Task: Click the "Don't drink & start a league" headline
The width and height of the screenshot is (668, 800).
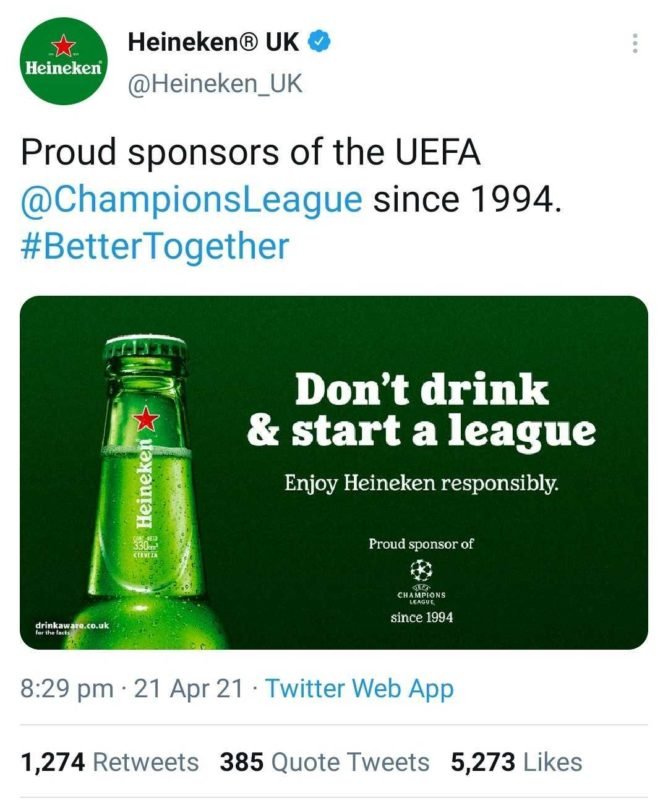Action: (421, 410)
